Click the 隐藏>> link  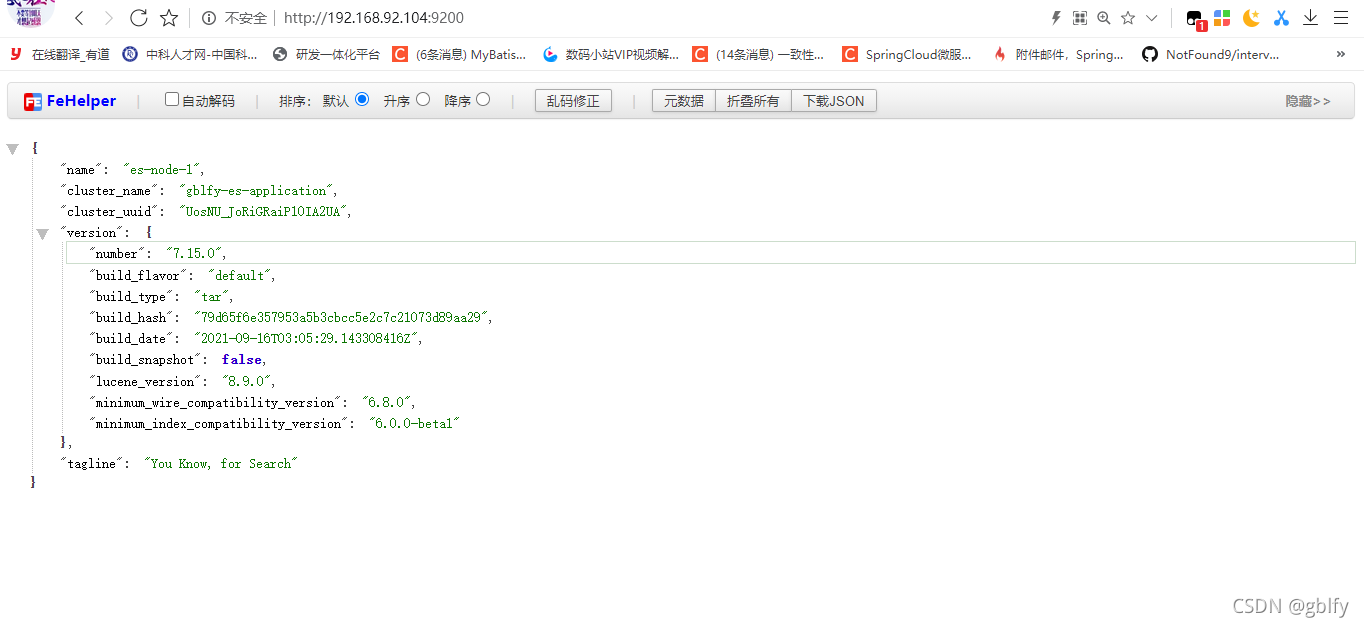(x=1308, y=101)
